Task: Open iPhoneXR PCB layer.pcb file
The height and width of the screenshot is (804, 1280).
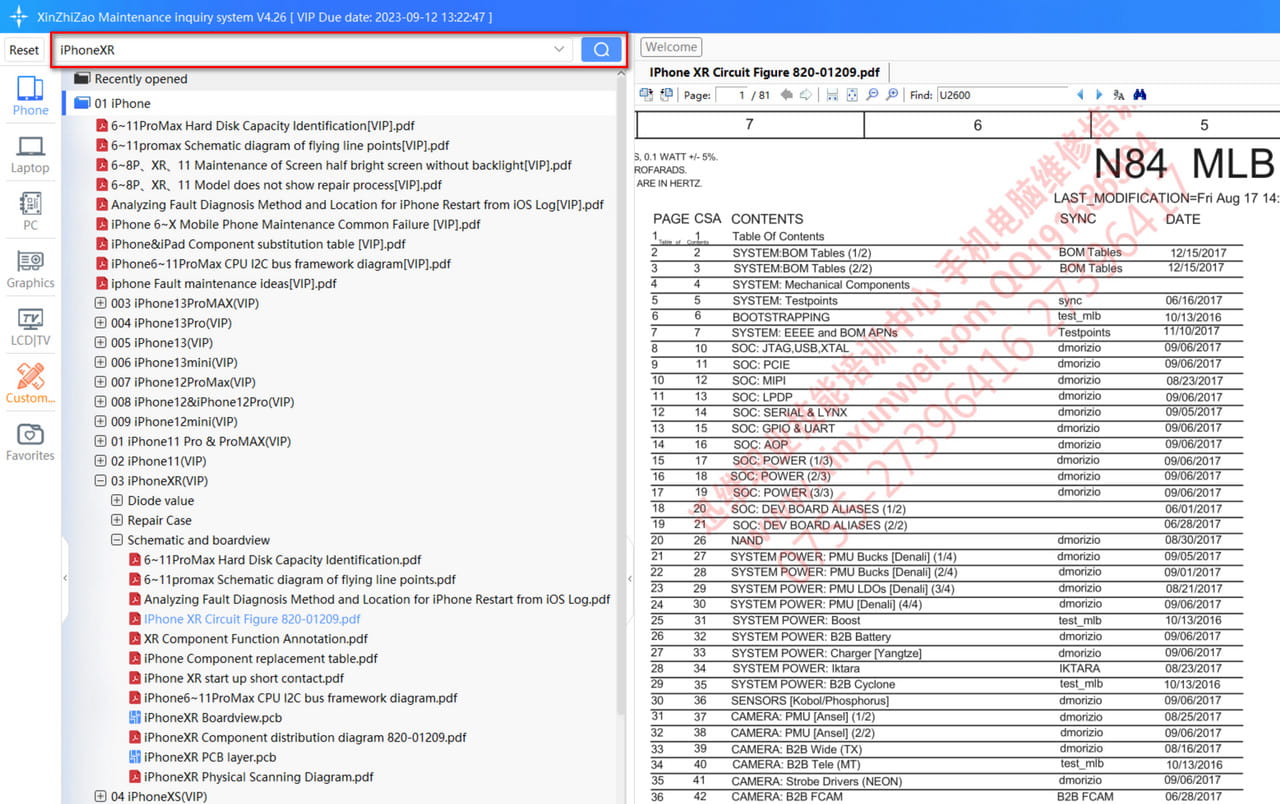Action: 209,757
